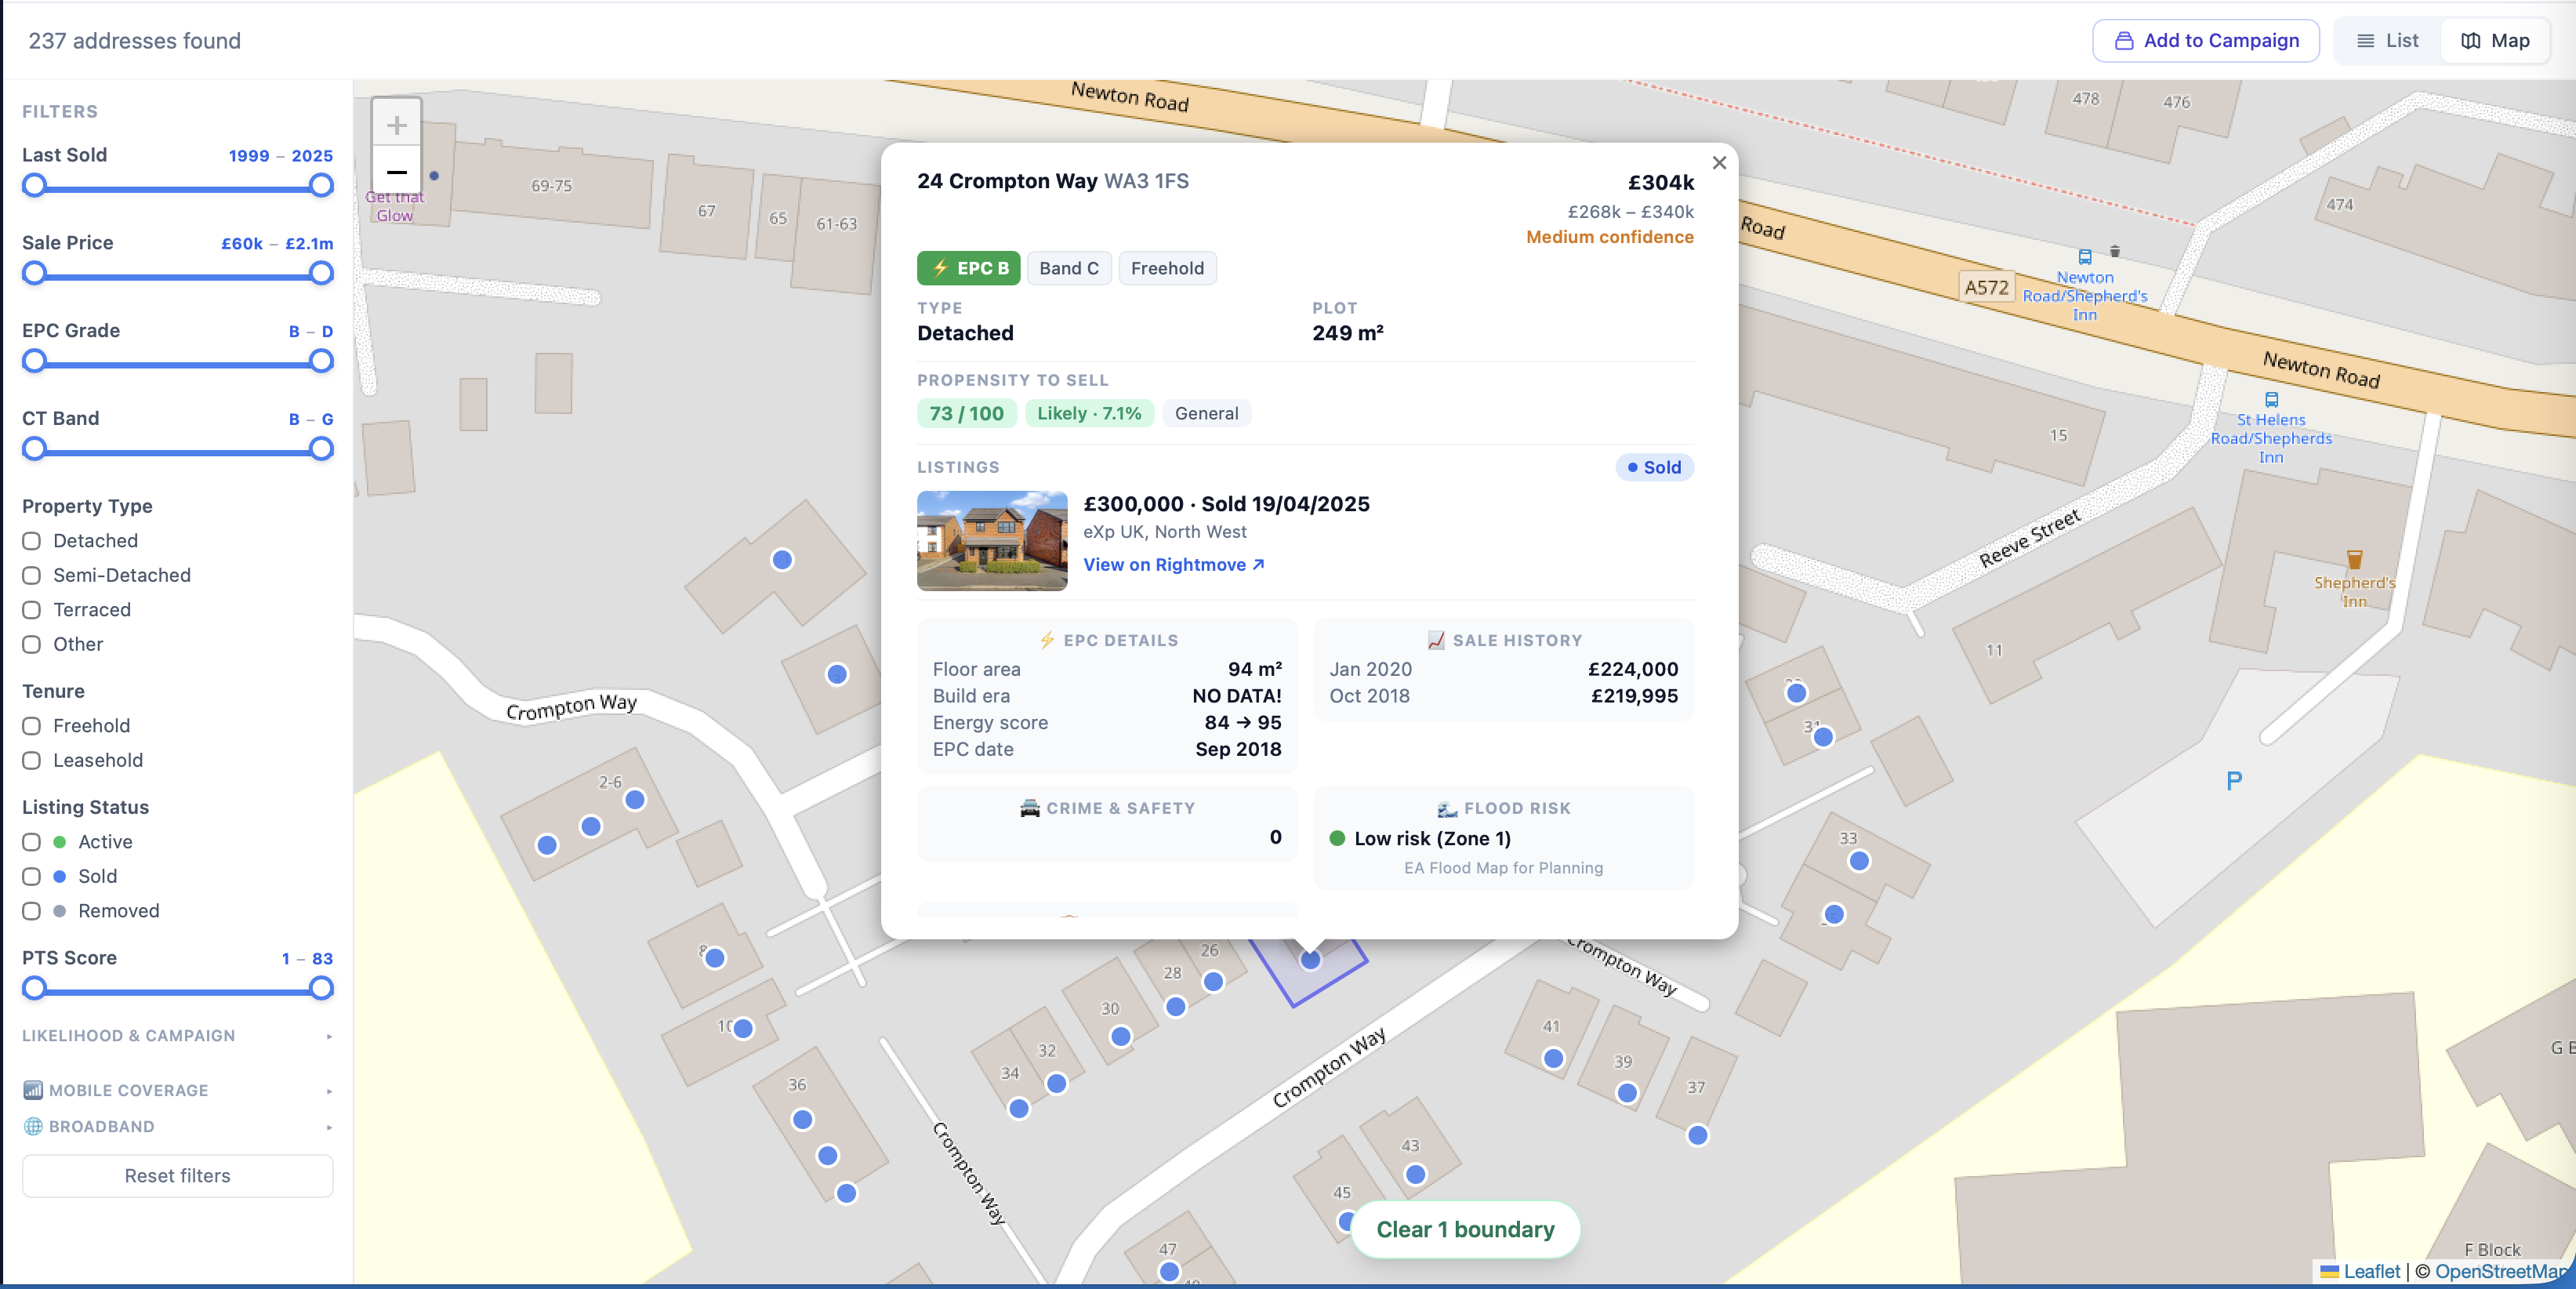
Task: Switch to the List view tab
Action: pos(2387,41)
